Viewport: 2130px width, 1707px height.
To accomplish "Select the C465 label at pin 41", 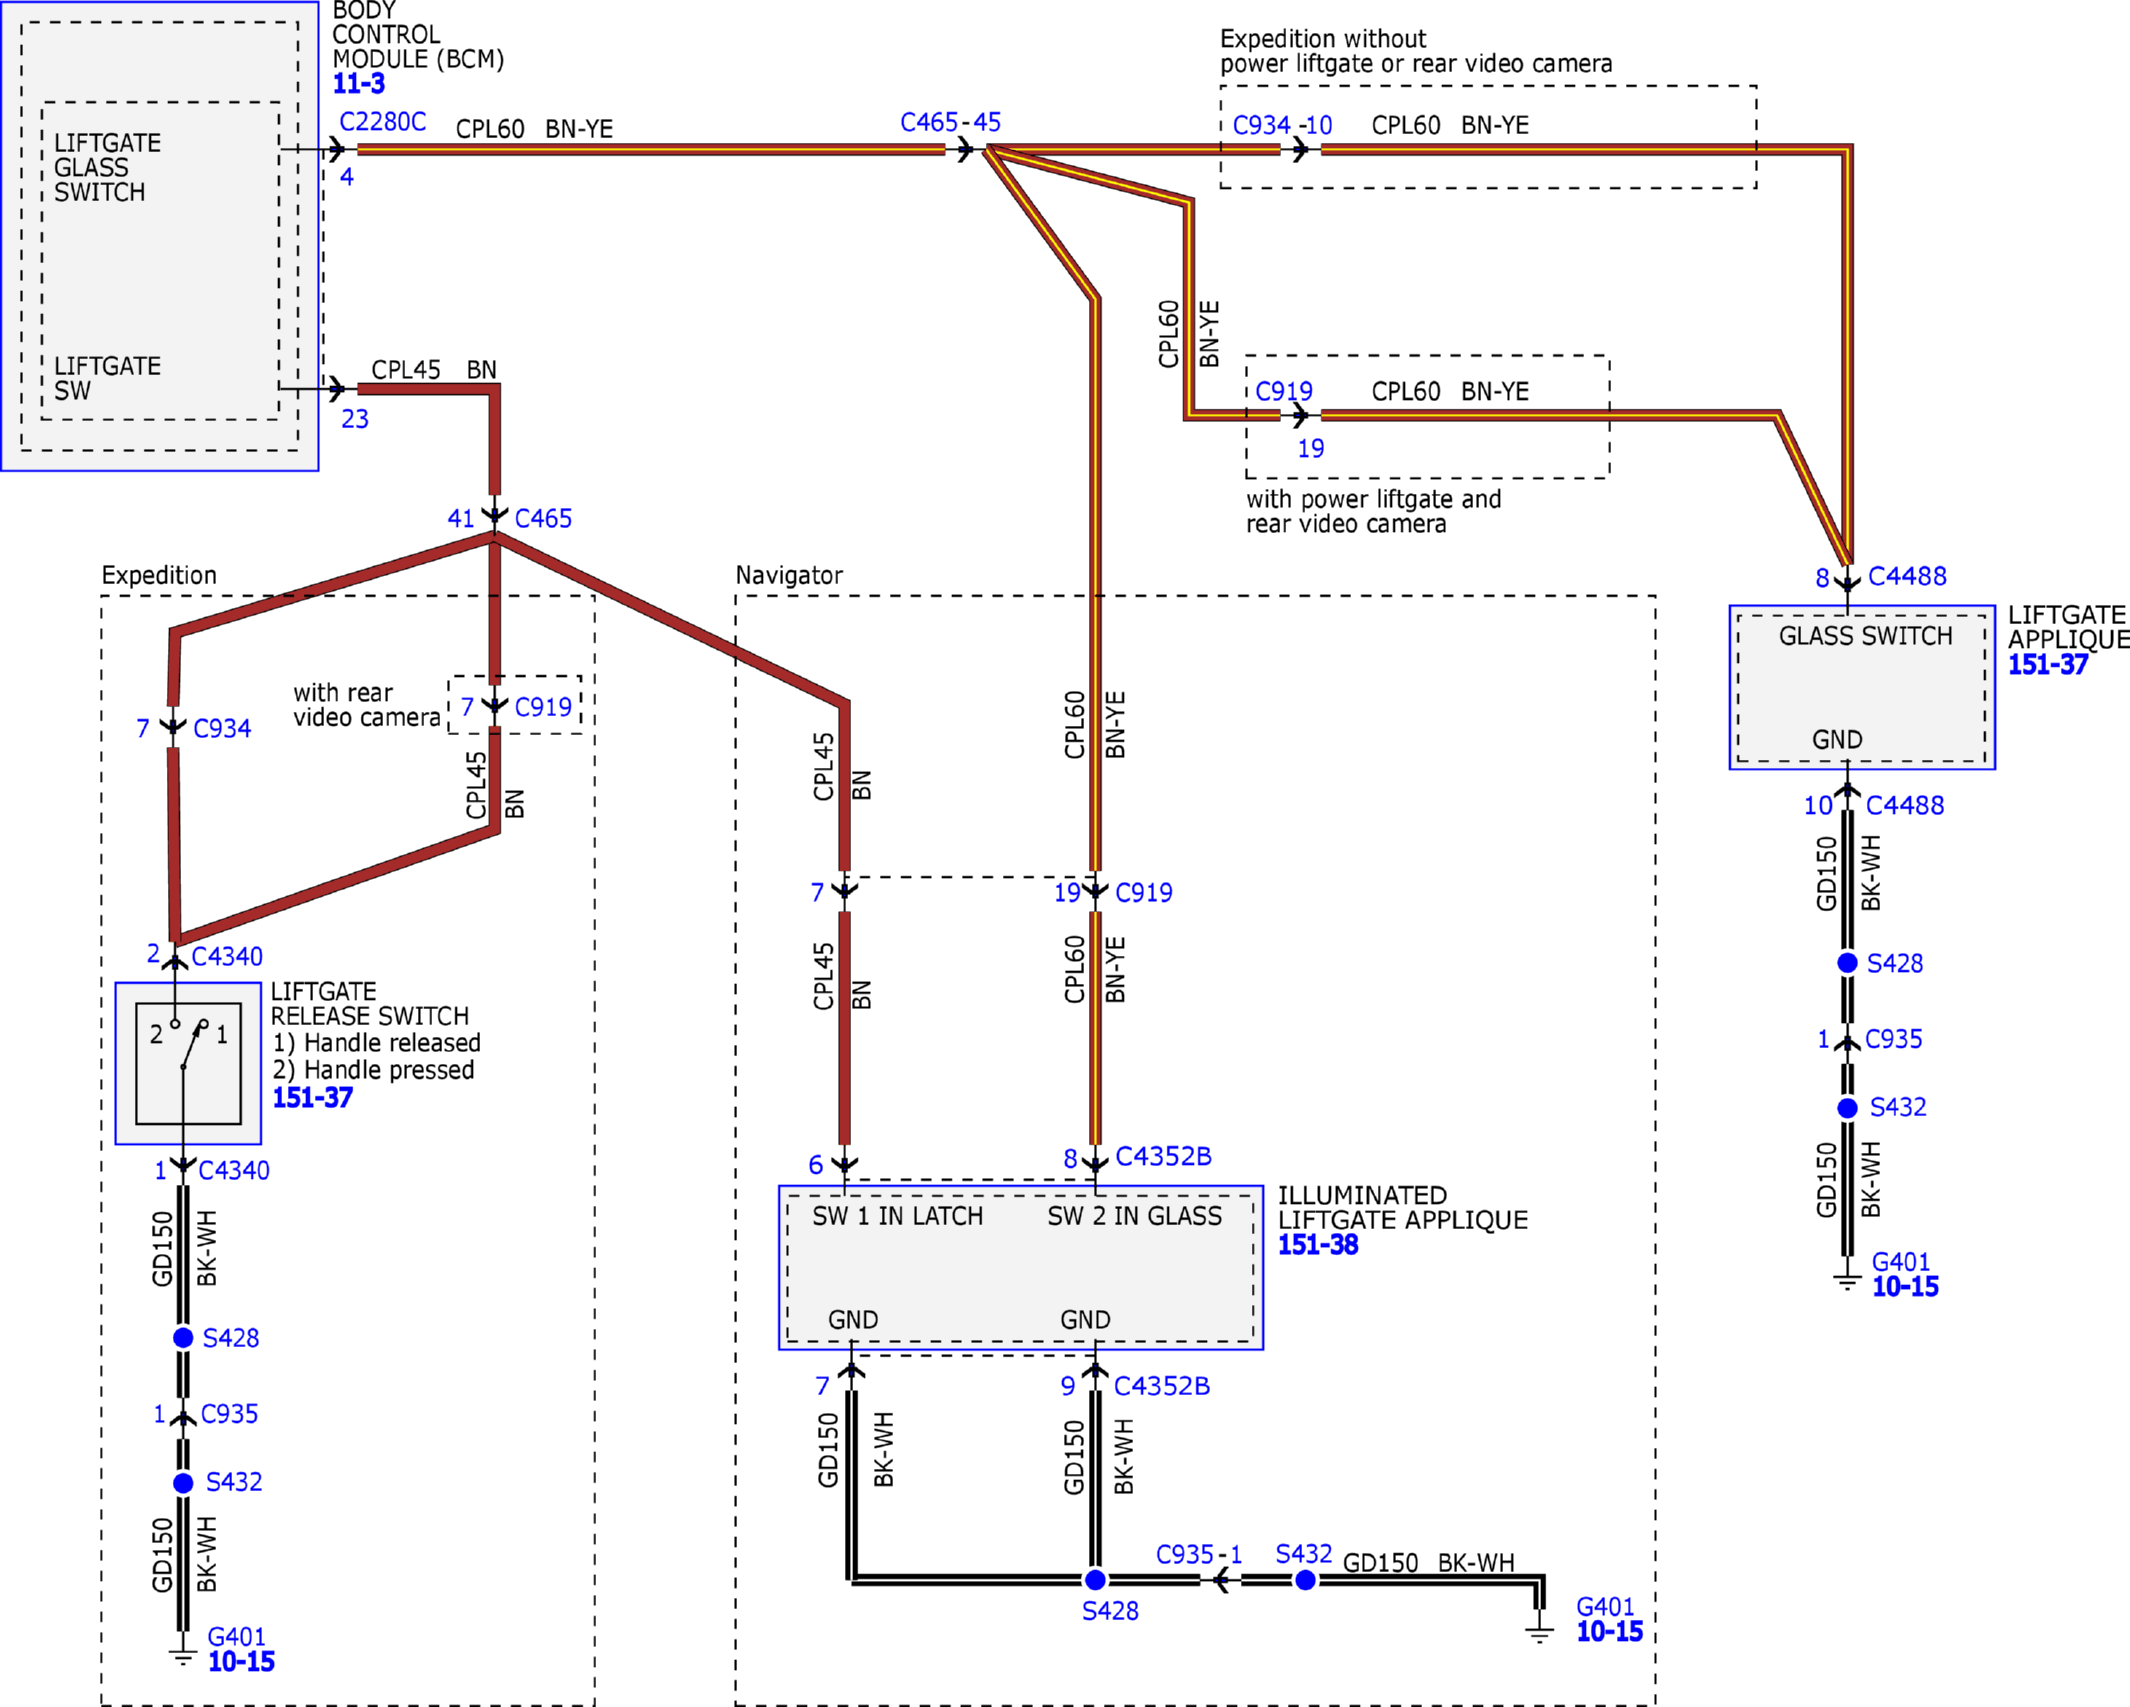I will [x=543, y=519].
